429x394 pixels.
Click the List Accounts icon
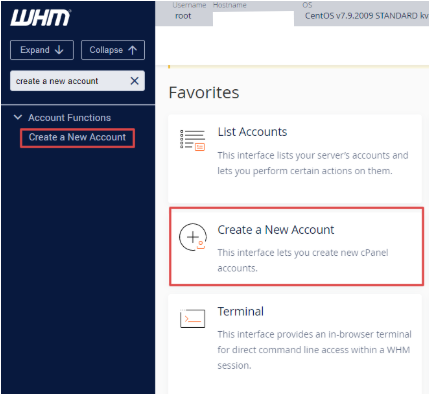(x=192, y=140)
